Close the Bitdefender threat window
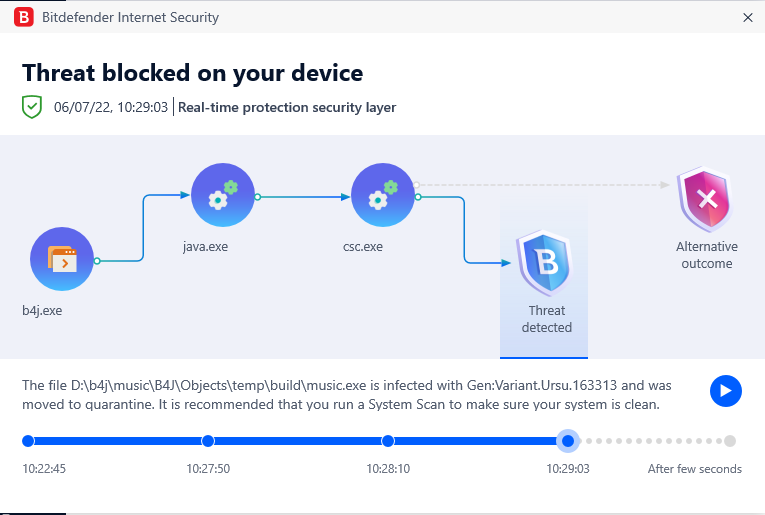This screenshot has height=515, width=765. 747,17
